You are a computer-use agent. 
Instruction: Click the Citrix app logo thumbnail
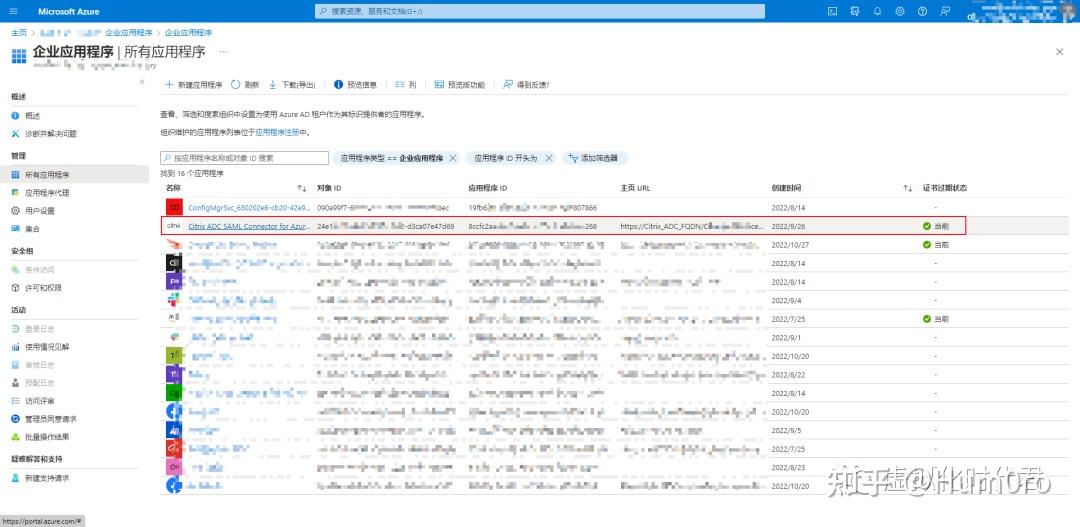174,226
